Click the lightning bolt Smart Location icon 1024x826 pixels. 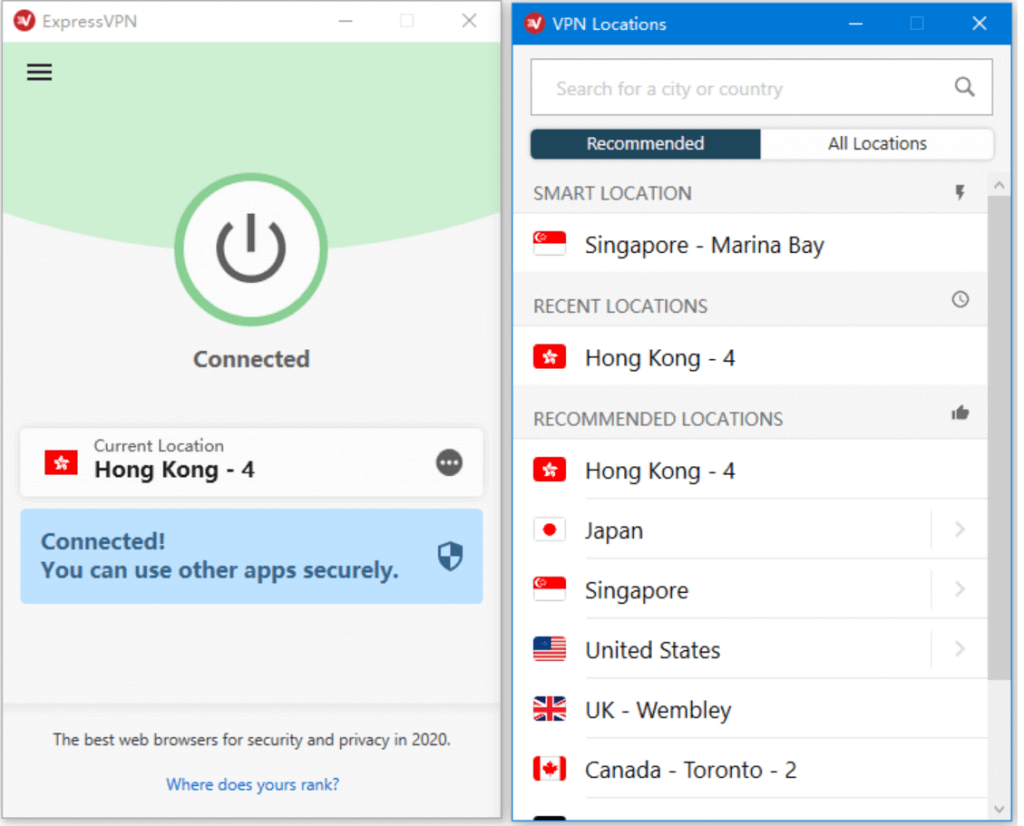pos(960,193)
